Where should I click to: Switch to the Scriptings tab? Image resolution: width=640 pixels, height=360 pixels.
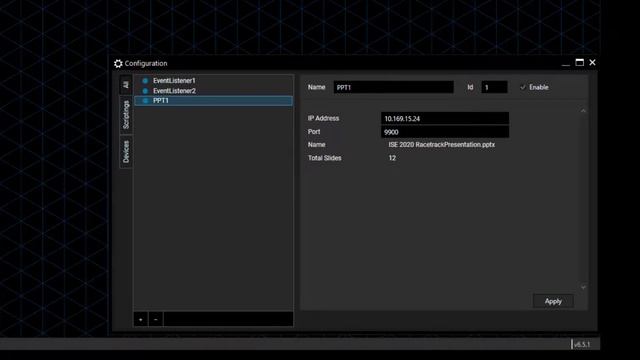(126, 115)
